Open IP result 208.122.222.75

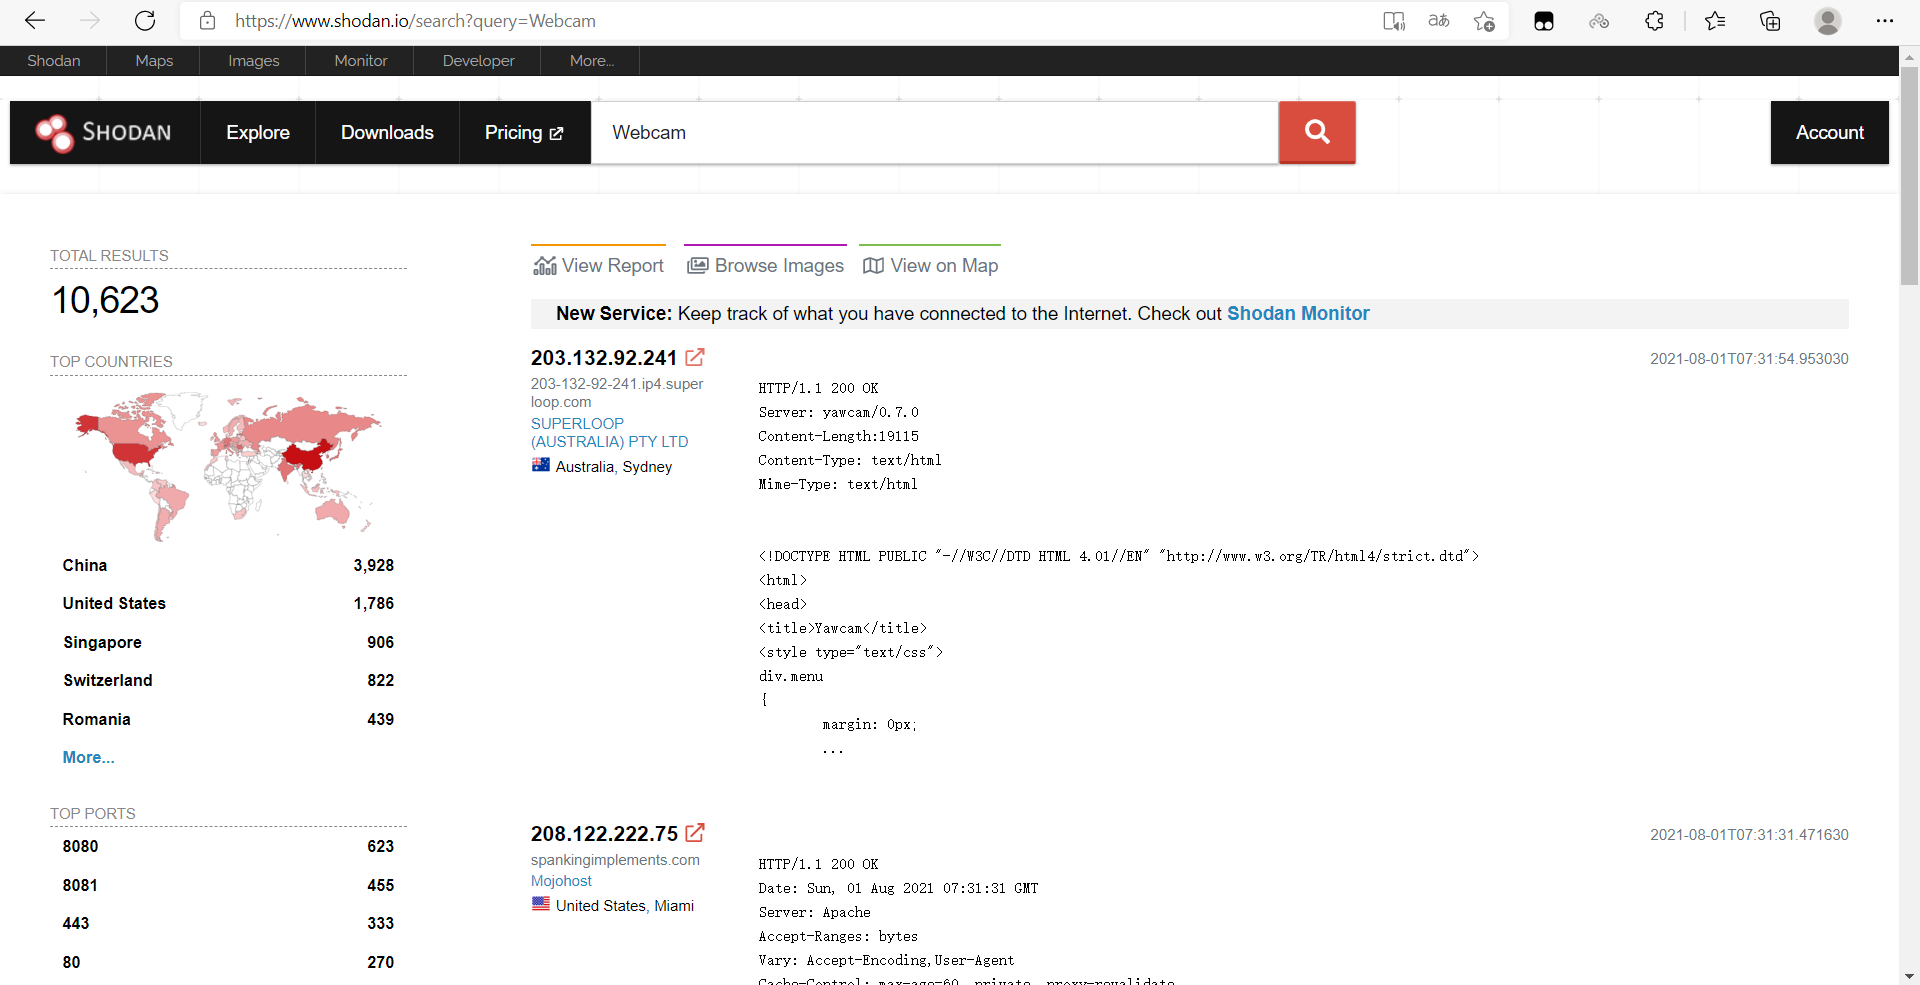pos(604,834)
